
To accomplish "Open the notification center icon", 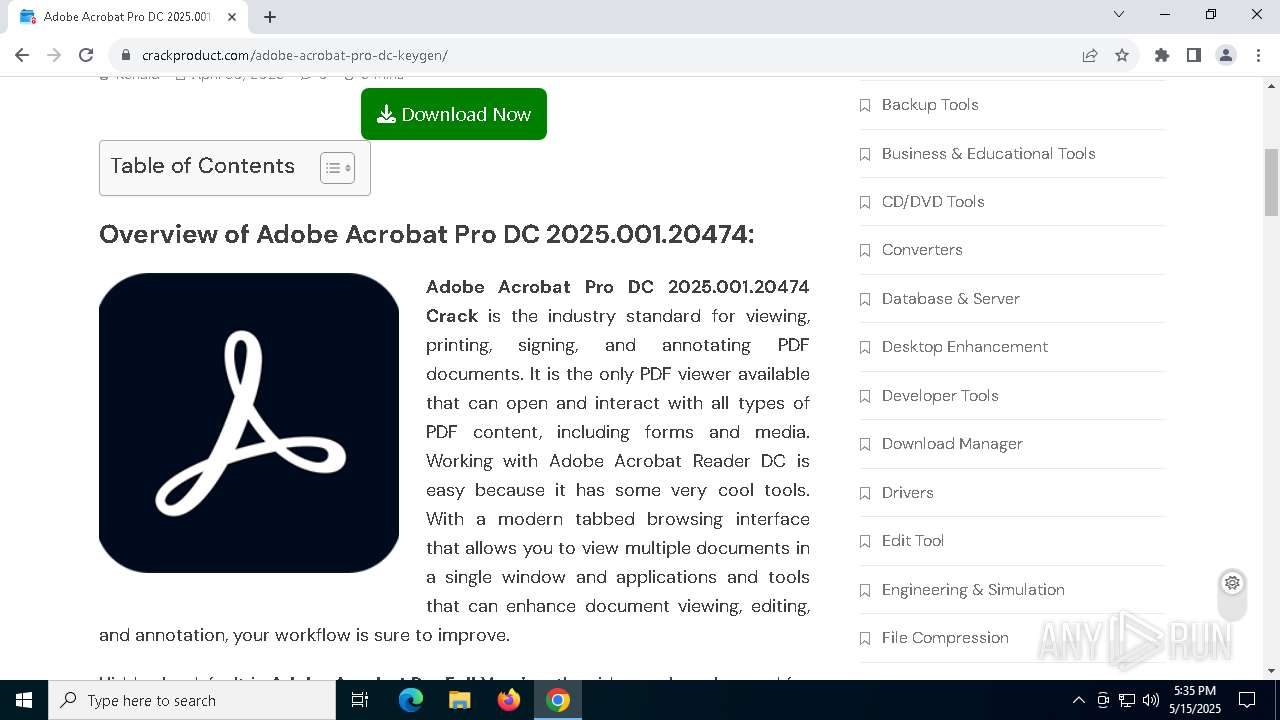I will coord(1247,700).
